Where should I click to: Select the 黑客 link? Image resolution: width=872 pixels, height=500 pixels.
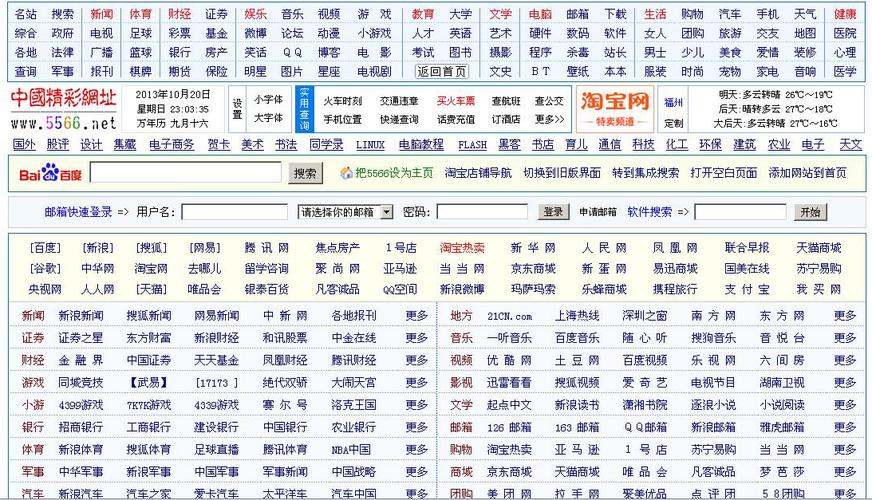coord(509,145)
